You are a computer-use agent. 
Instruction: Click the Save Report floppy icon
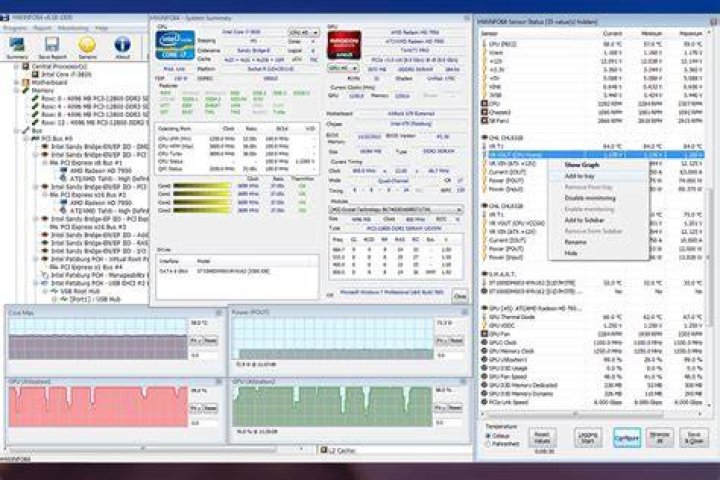click(x=52, y=45)
